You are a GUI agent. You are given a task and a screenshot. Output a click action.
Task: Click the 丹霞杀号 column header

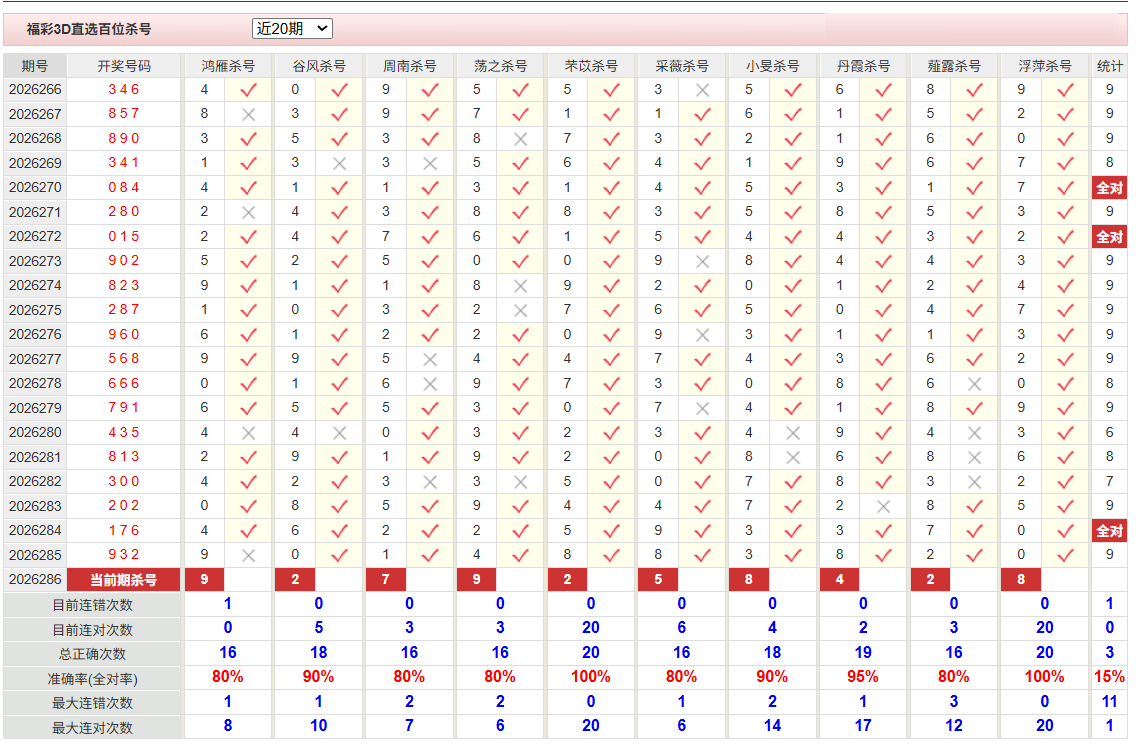click(x=863, y=66)
